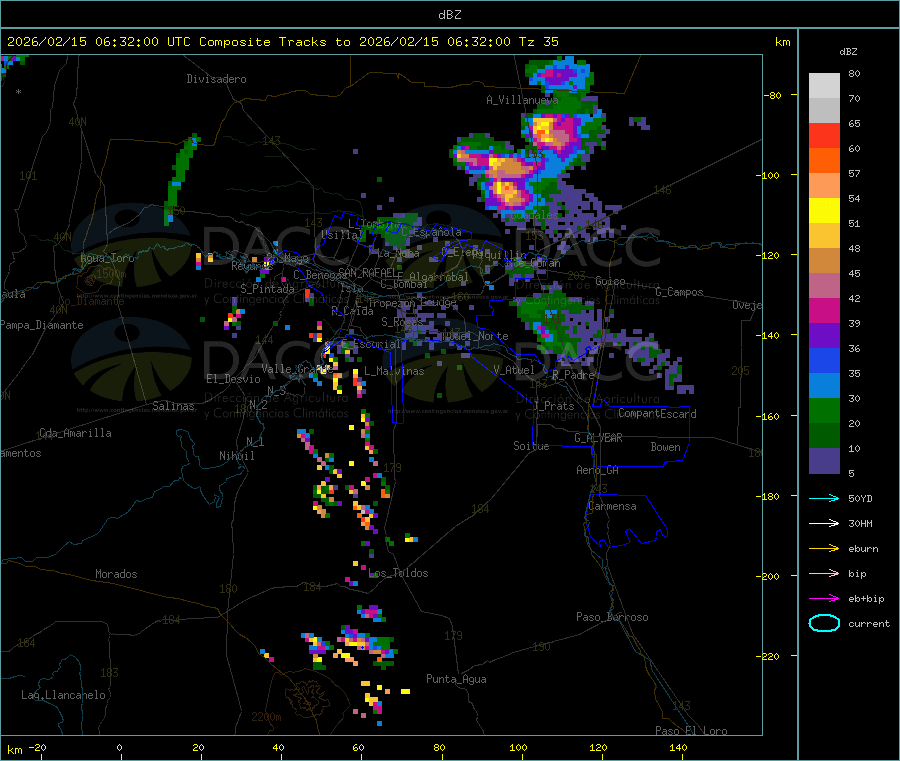Screen dimensions: 900x761
Task: Click the 'CompantEscard' map label
Action: tap(657, 413)
